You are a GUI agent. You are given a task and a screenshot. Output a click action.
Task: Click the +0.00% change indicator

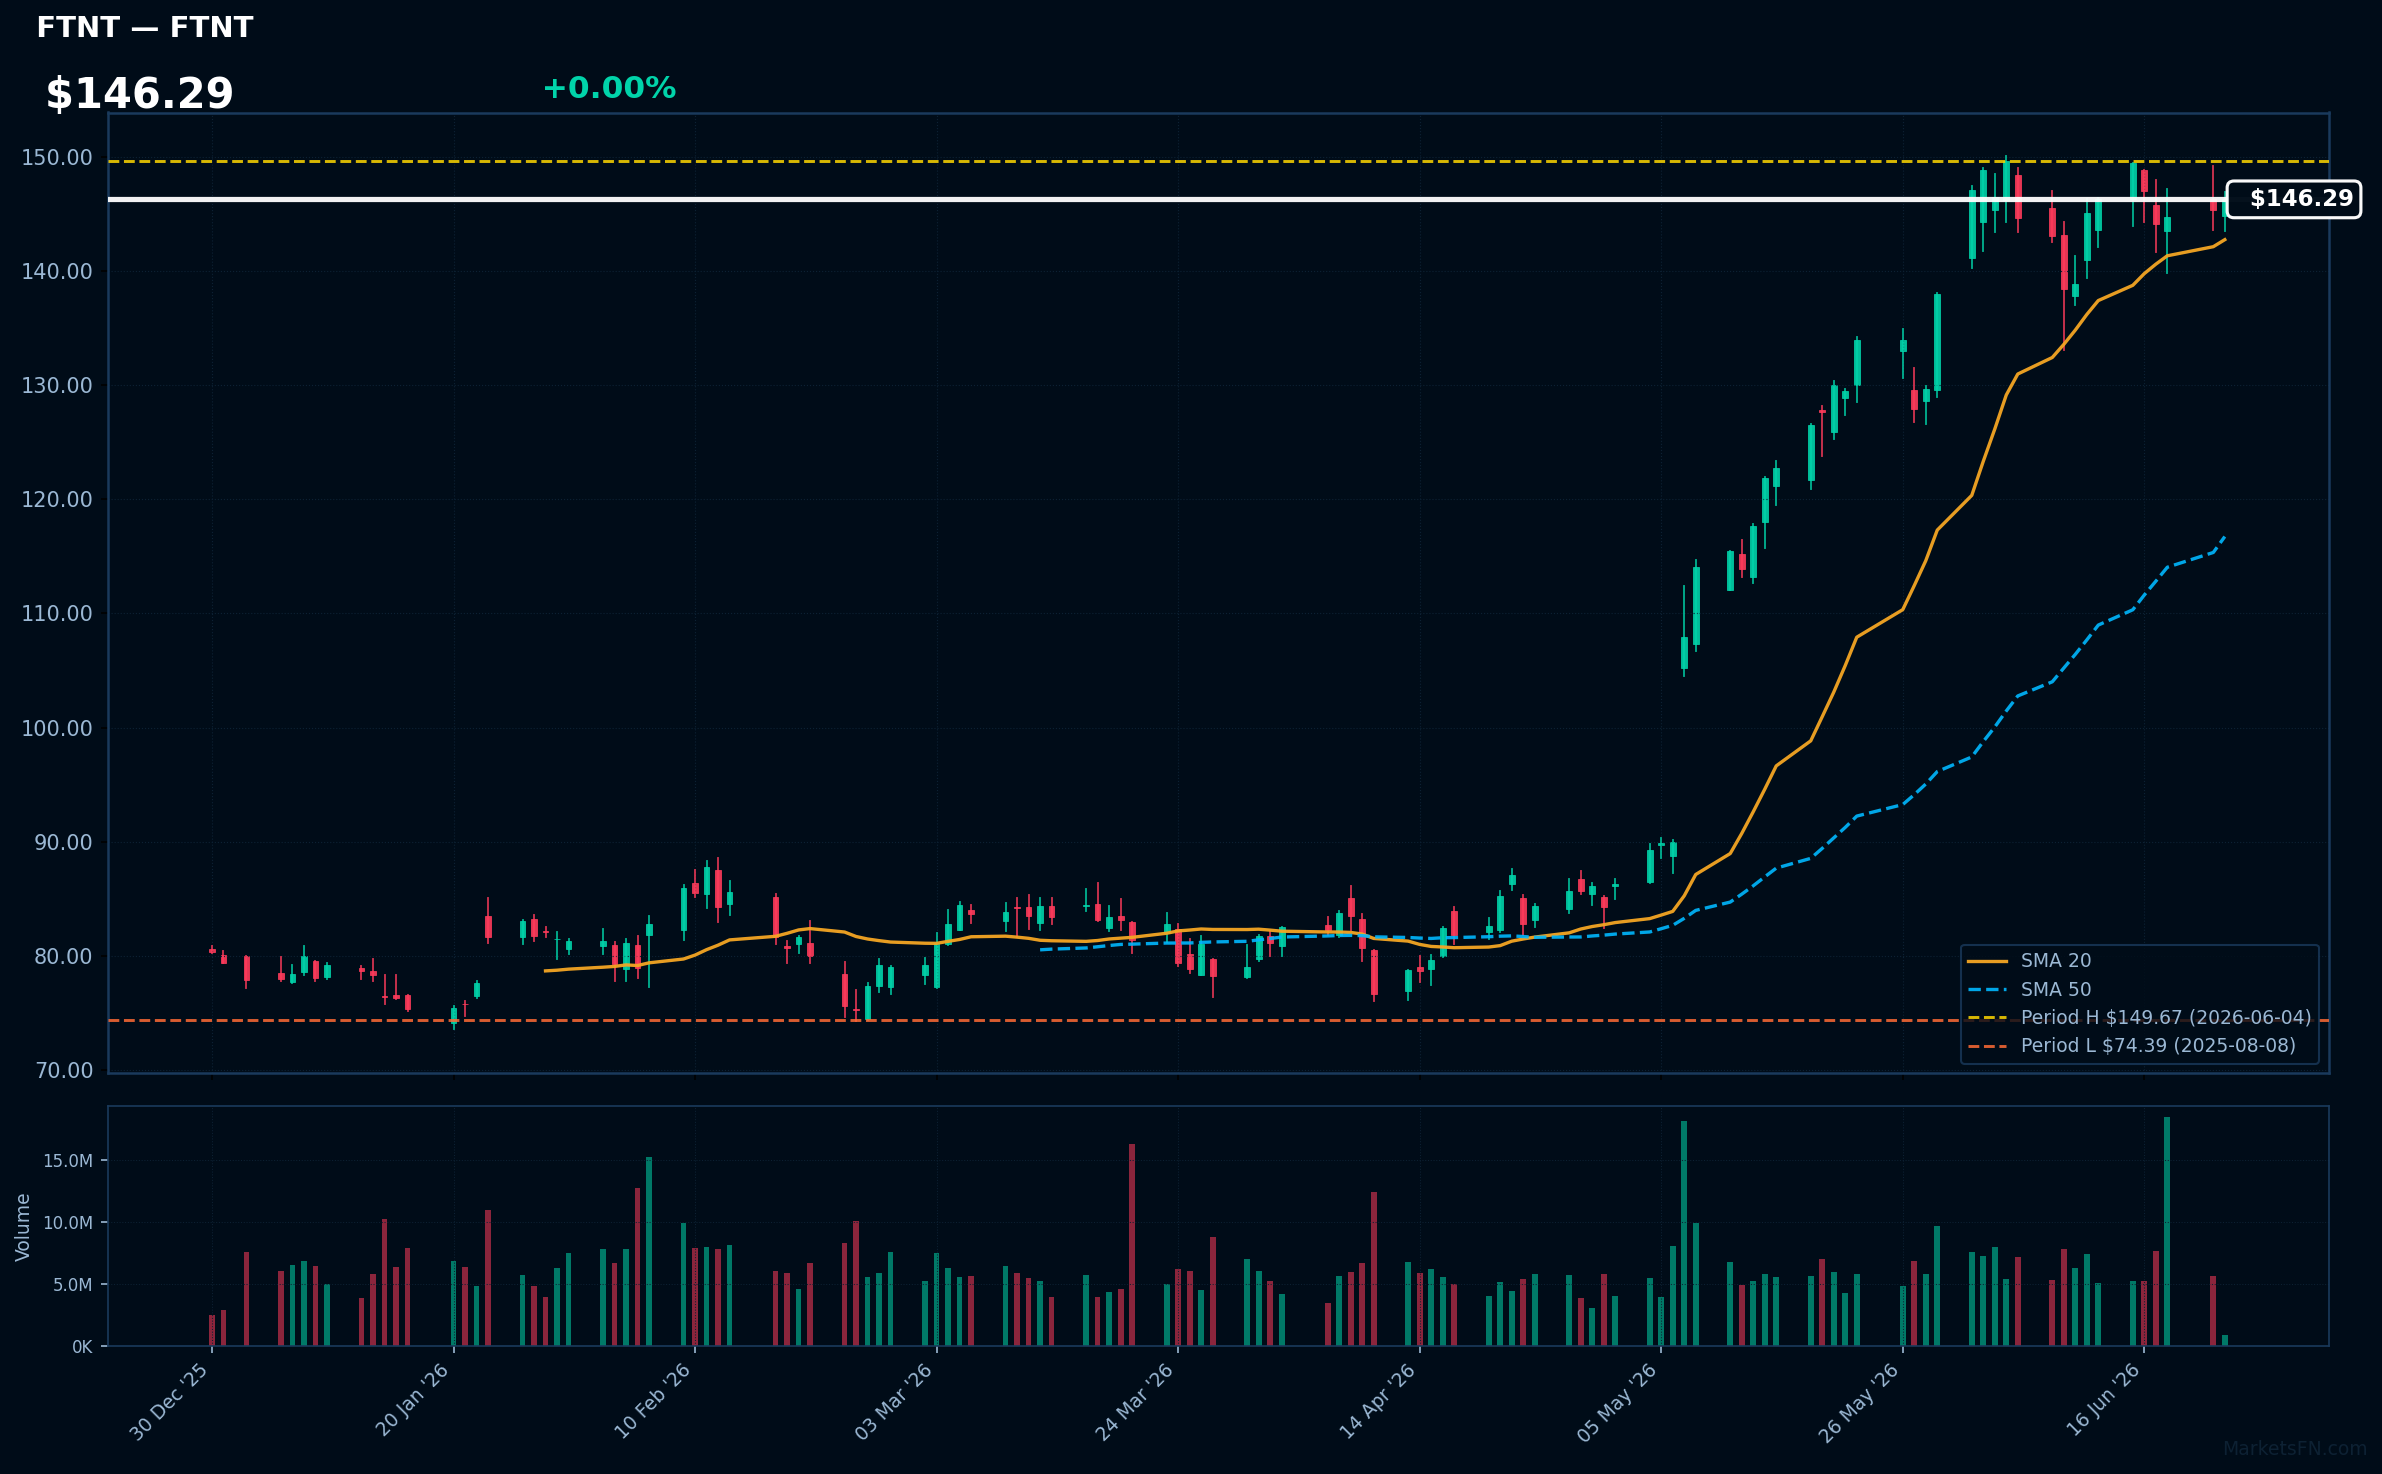click(x=609, y=89)
